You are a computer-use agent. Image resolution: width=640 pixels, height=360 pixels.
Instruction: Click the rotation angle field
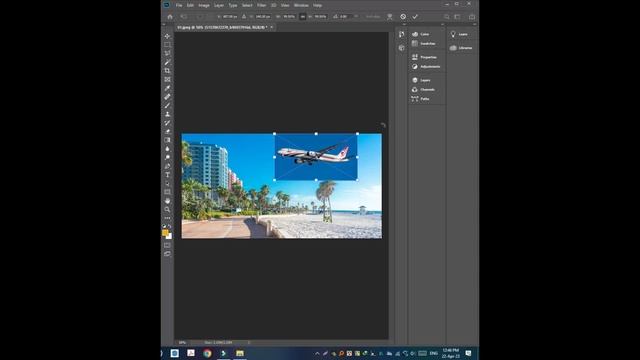(x=345, y=17)
